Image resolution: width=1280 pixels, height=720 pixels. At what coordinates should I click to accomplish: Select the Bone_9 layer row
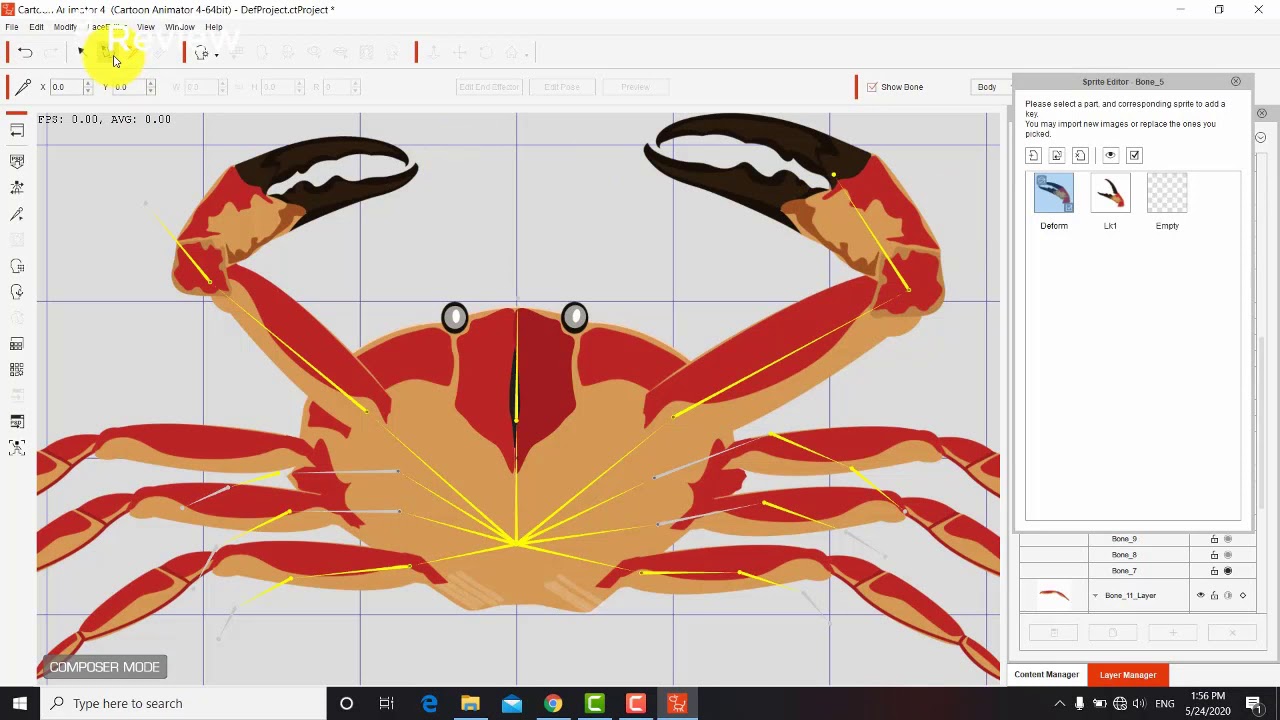(x=1136, y=539)
